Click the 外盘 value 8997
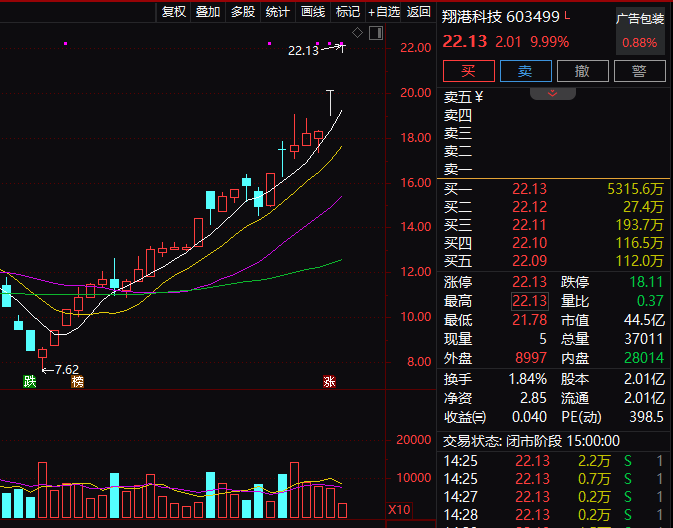The height and width of the screenshot is (528, 673). coord(531,358)
